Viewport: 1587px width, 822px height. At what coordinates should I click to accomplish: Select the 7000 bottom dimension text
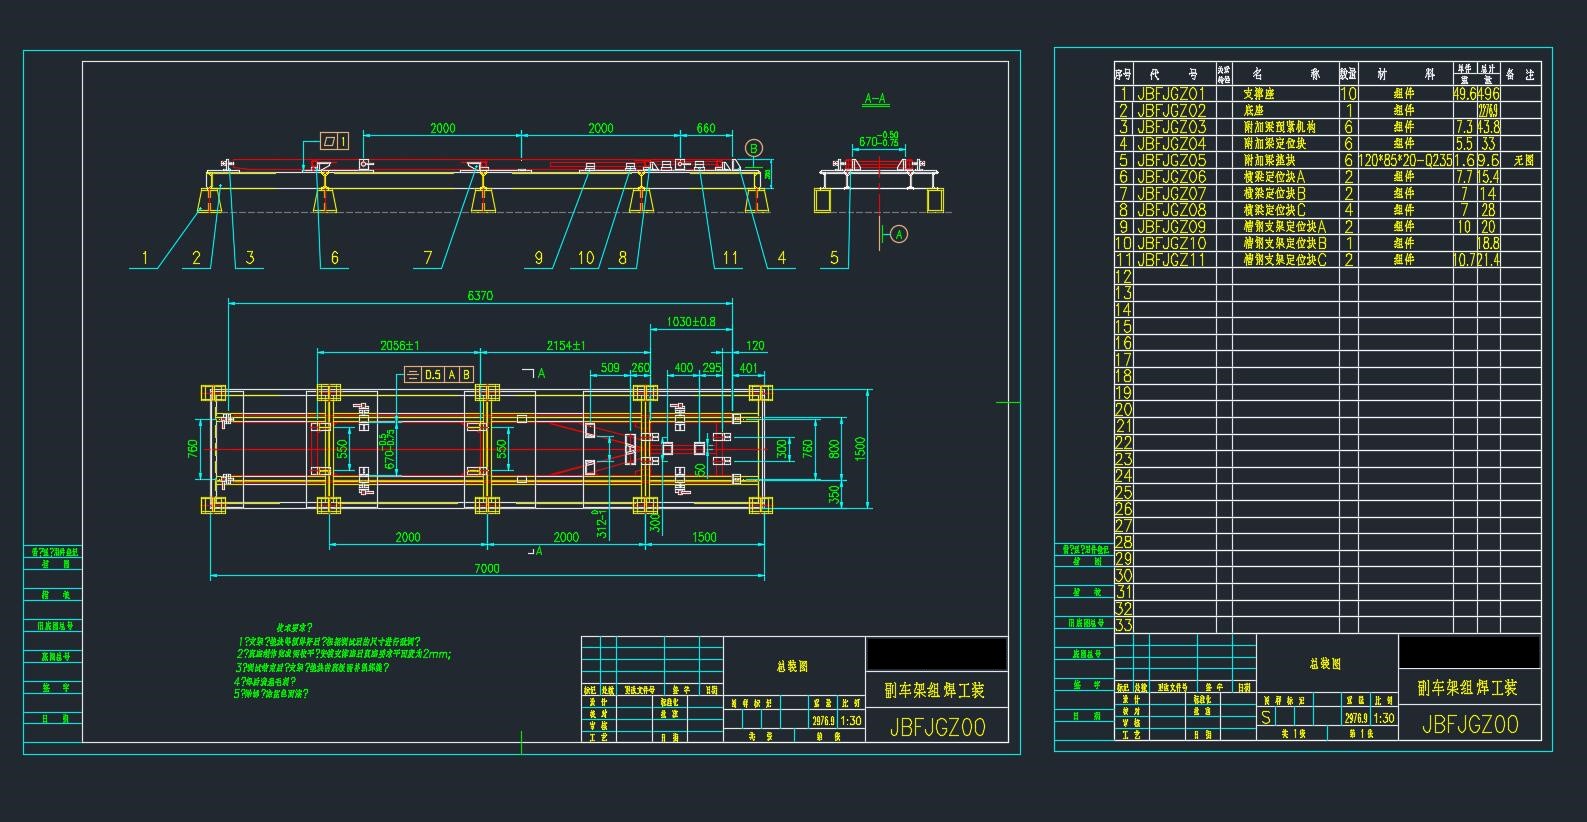tap(486, 569)
